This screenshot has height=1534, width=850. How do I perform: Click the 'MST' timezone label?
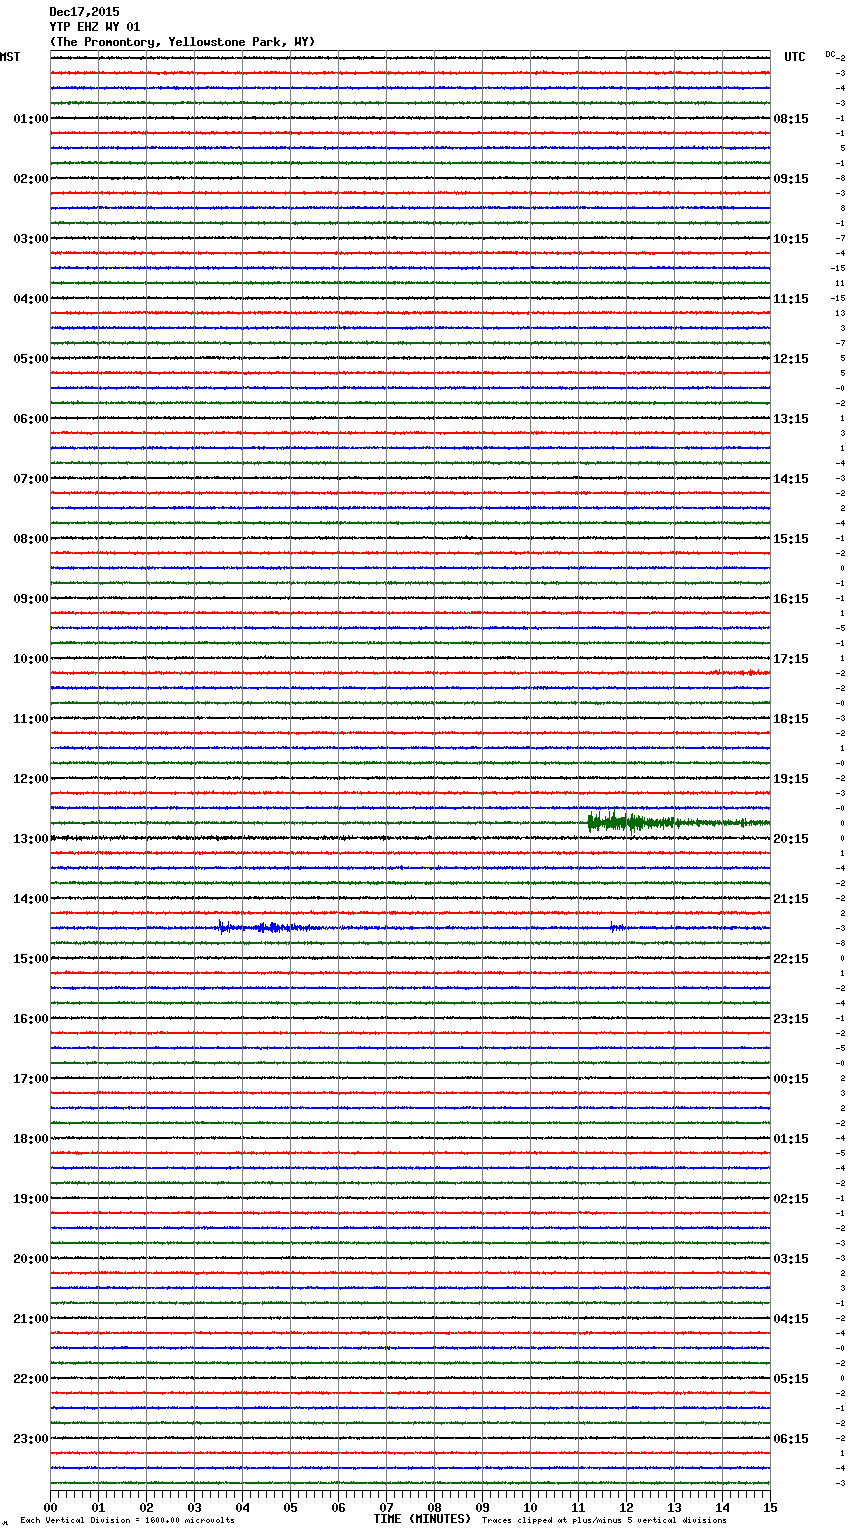pos(10,57)
